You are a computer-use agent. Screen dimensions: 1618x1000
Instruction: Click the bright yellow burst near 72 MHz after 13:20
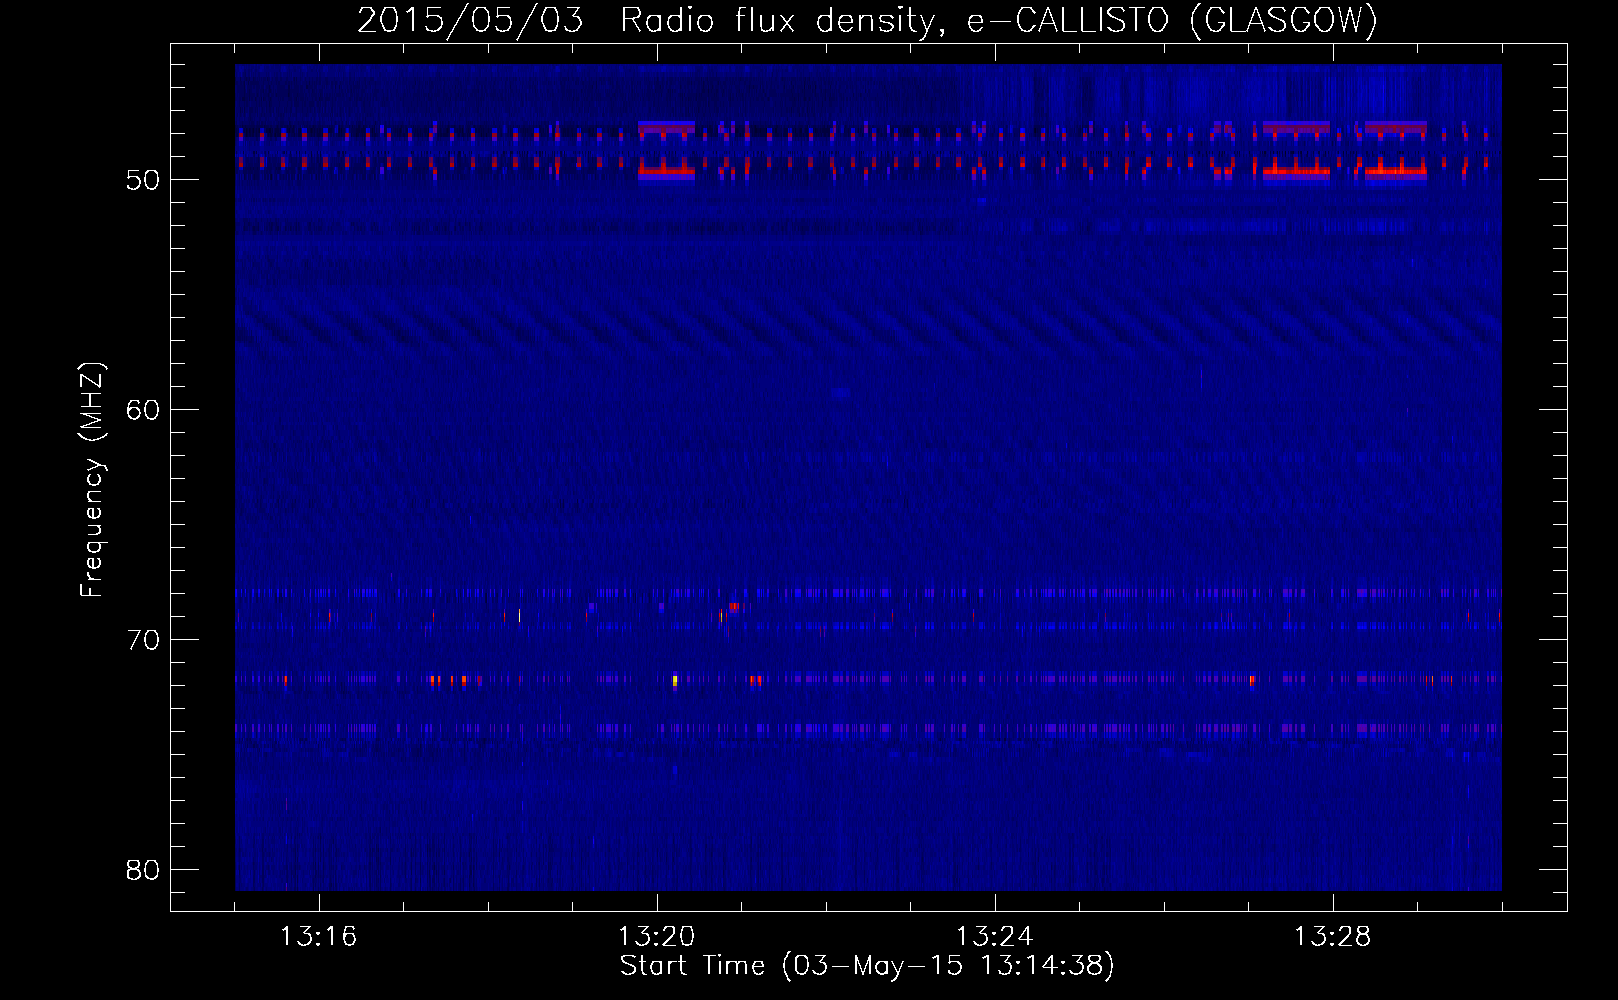coord(675,680)
